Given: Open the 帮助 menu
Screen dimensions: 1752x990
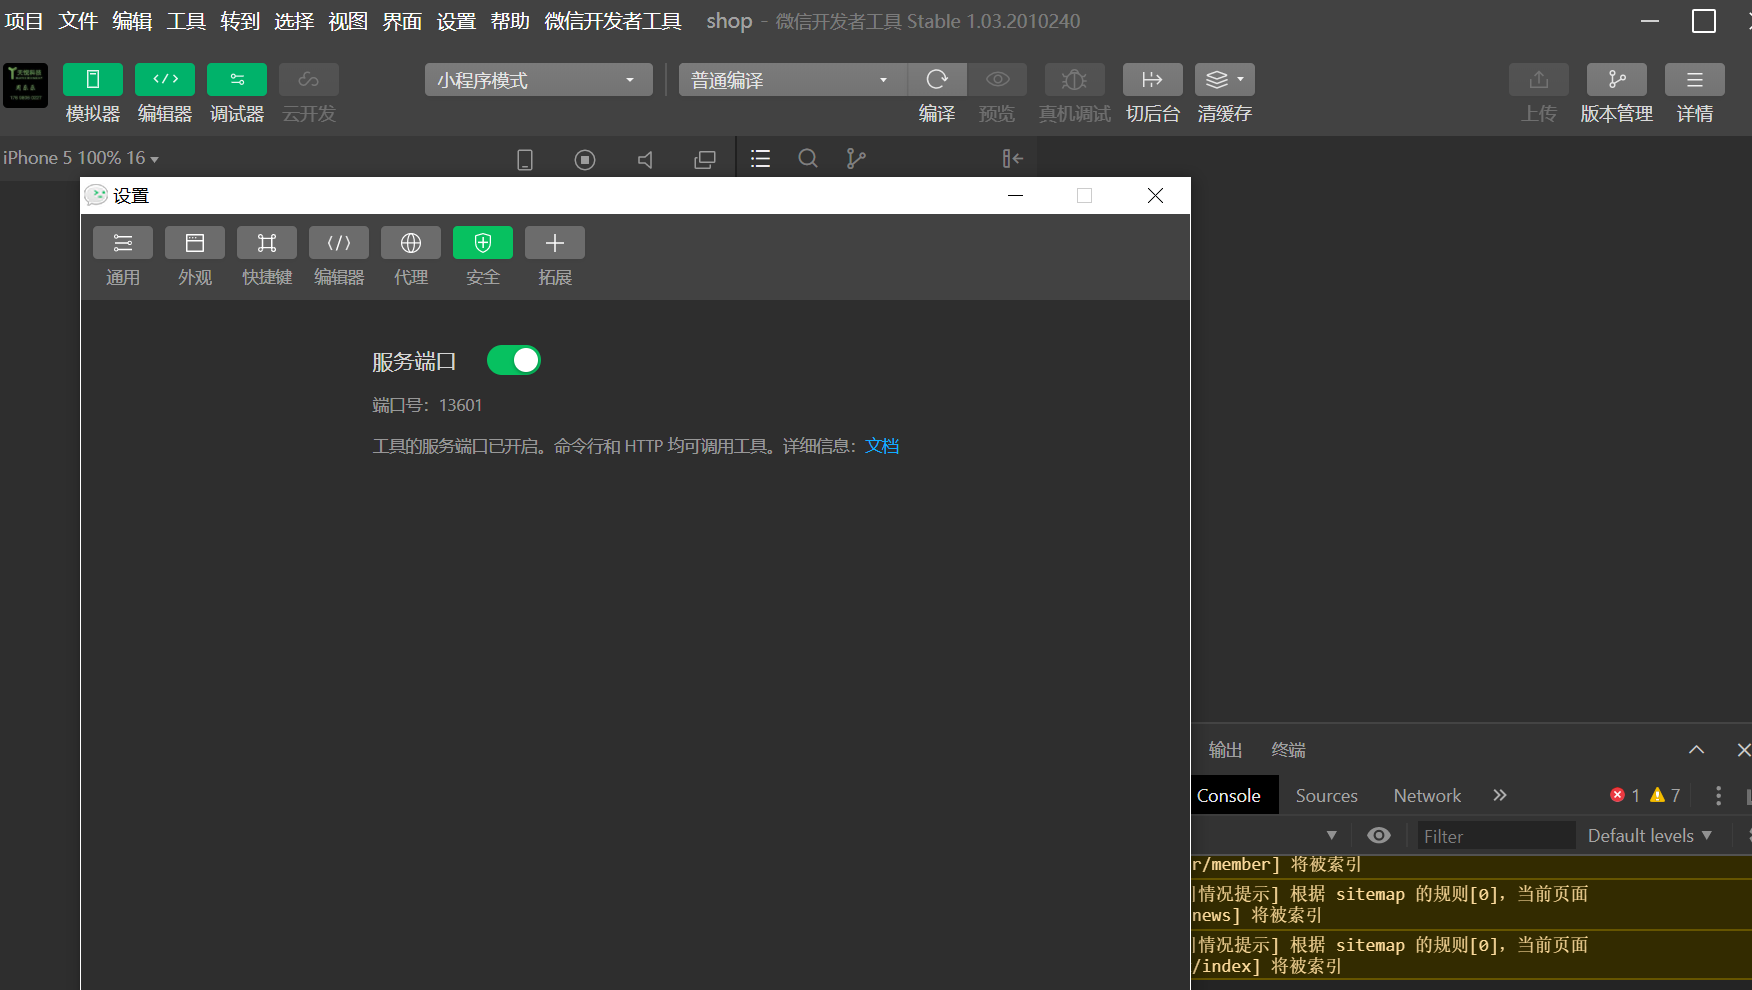Looking at the screenshot, I should pos(509,20).
